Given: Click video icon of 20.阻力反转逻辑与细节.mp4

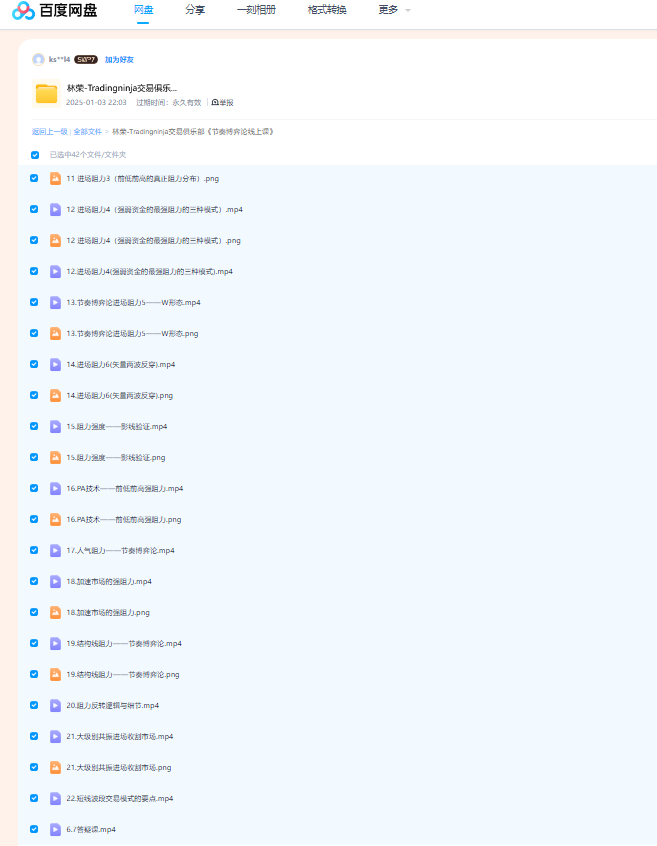Looking at the screenshot, I should [55, 706].
